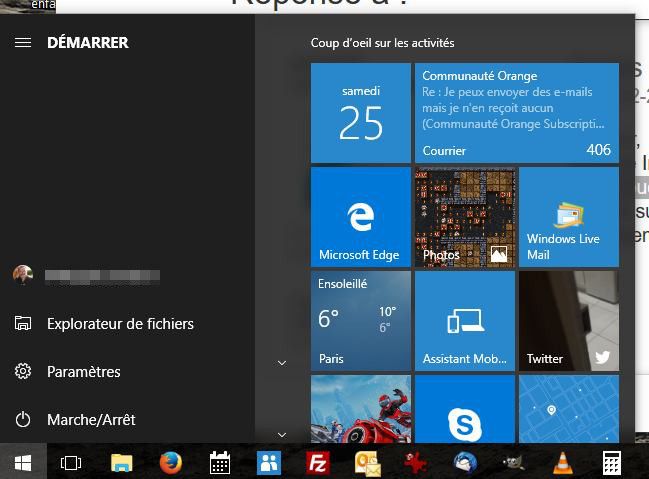Open the Calculator from the taskbar
Screen dimensions: 649x479
pyautogui.click(x=612, y=462)
